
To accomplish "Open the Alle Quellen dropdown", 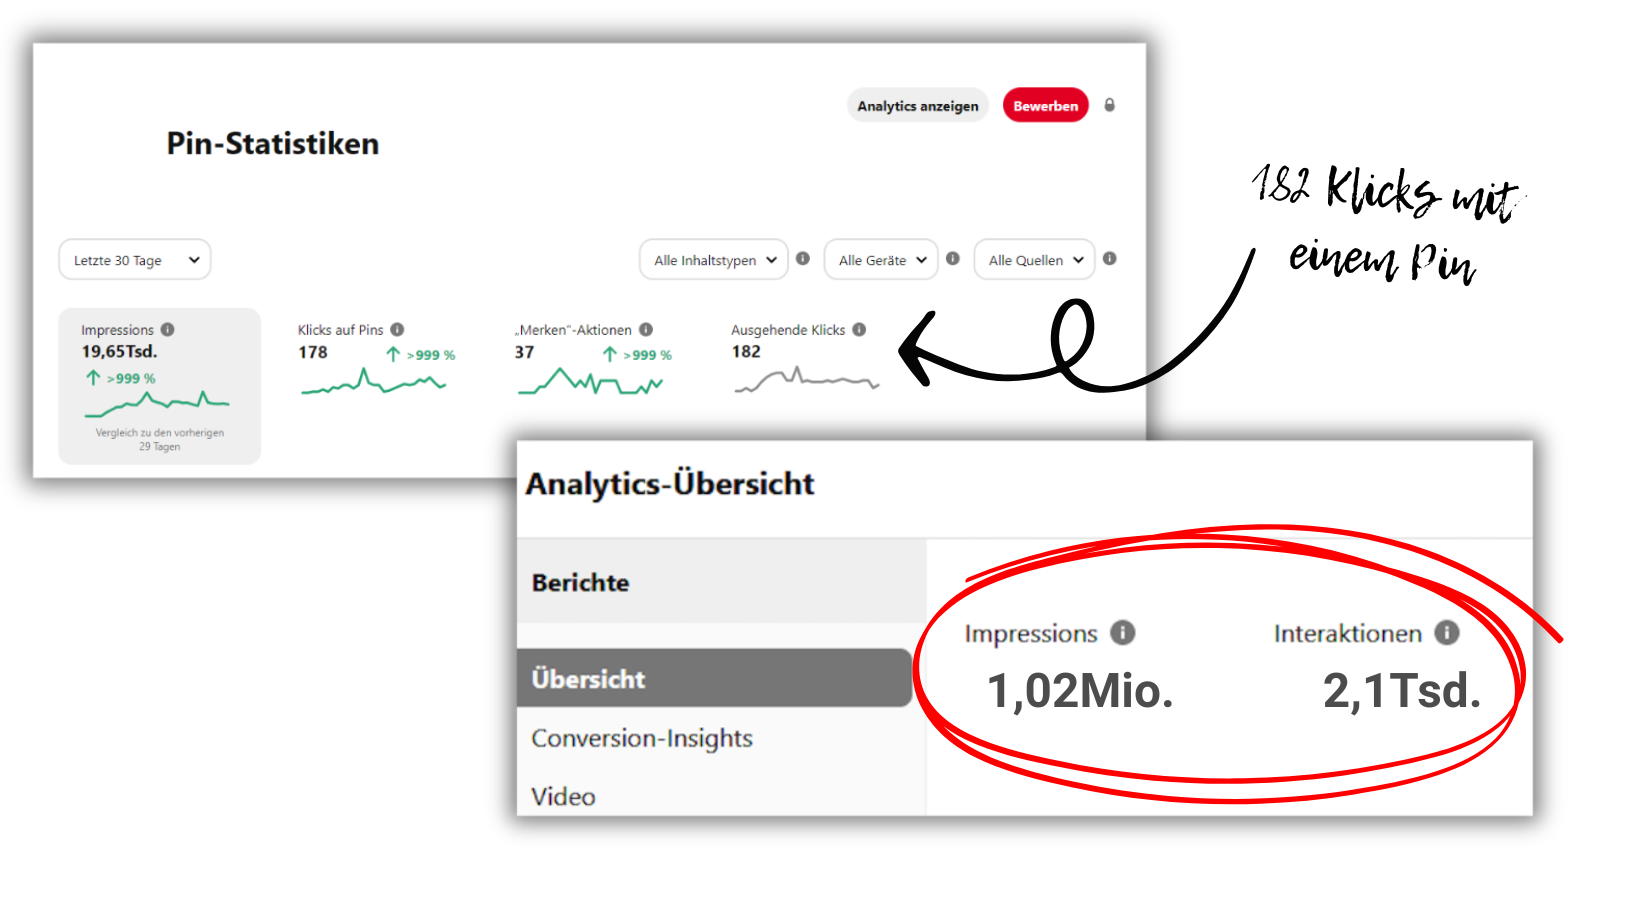I will point(1034,260).
